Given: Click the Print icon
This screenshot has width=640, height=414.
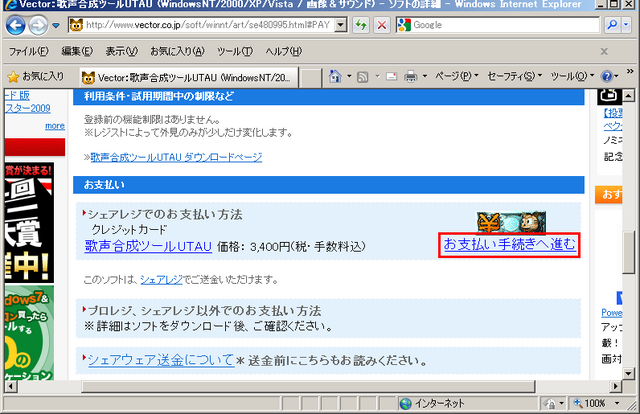Looking at the screenshot, I should 411,76.
